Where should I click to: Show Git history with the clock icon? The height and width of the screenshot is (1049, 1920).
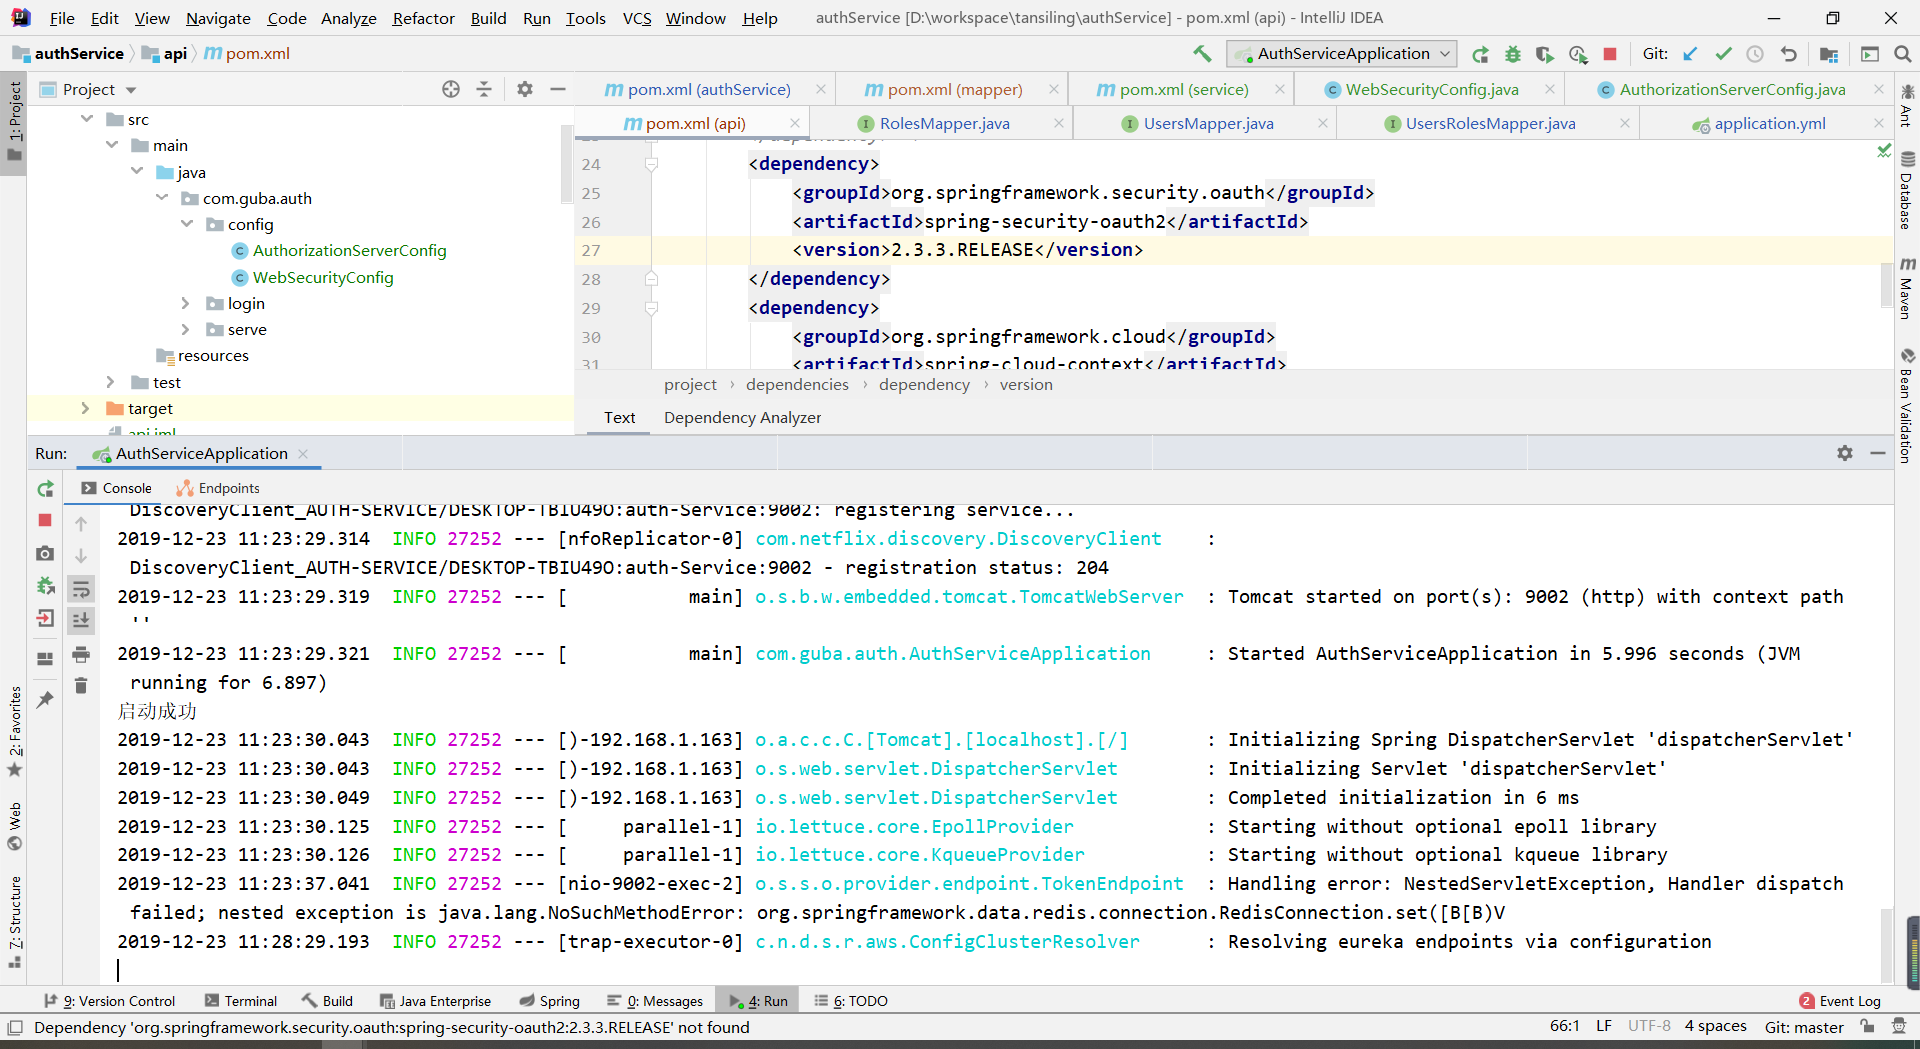coord(1755,54)
